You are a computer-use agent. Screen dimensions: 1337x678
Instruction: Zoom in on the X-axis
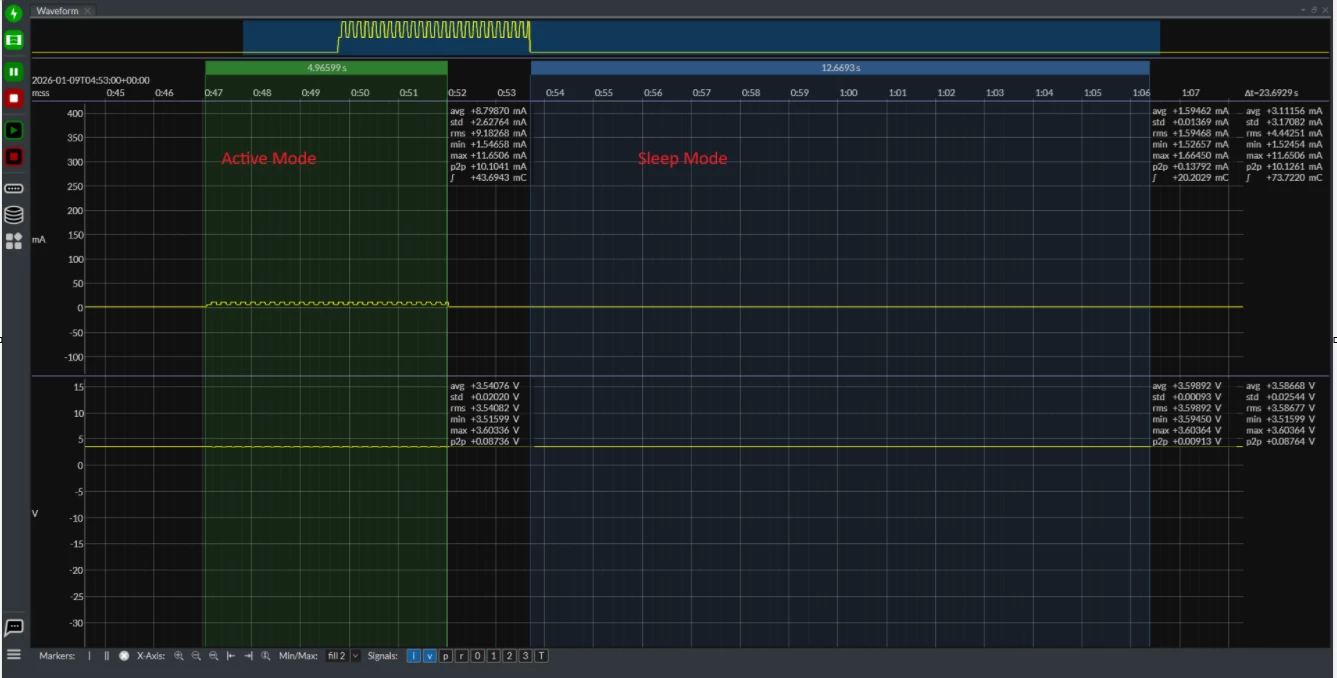179,656
